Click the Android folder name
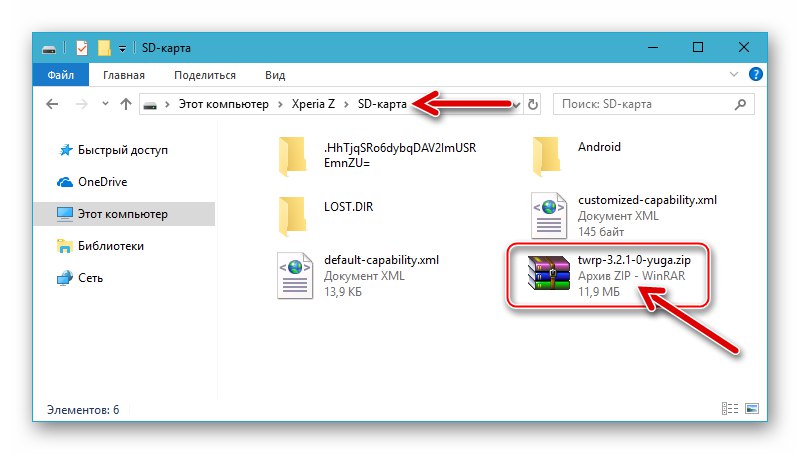Image resolution: width=800 pixels, height=454 pixels. tap(599, 147)
